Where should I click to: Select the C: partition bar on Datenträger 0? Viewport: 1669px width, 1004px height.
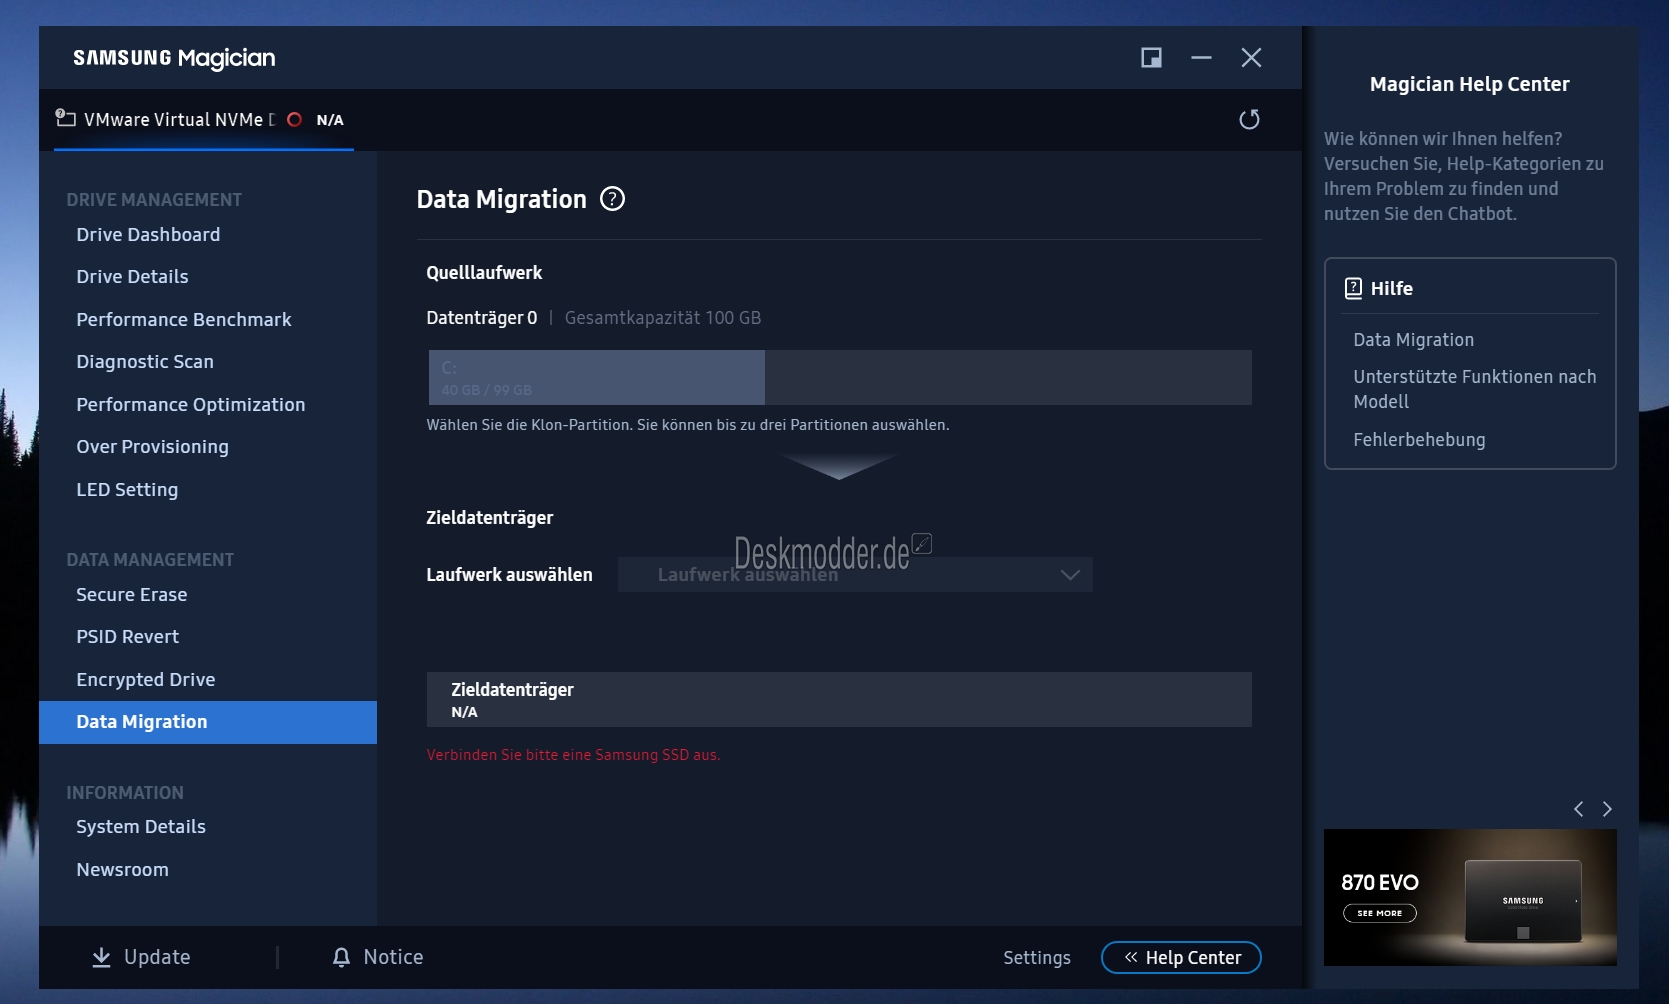(x=597, y=377)
